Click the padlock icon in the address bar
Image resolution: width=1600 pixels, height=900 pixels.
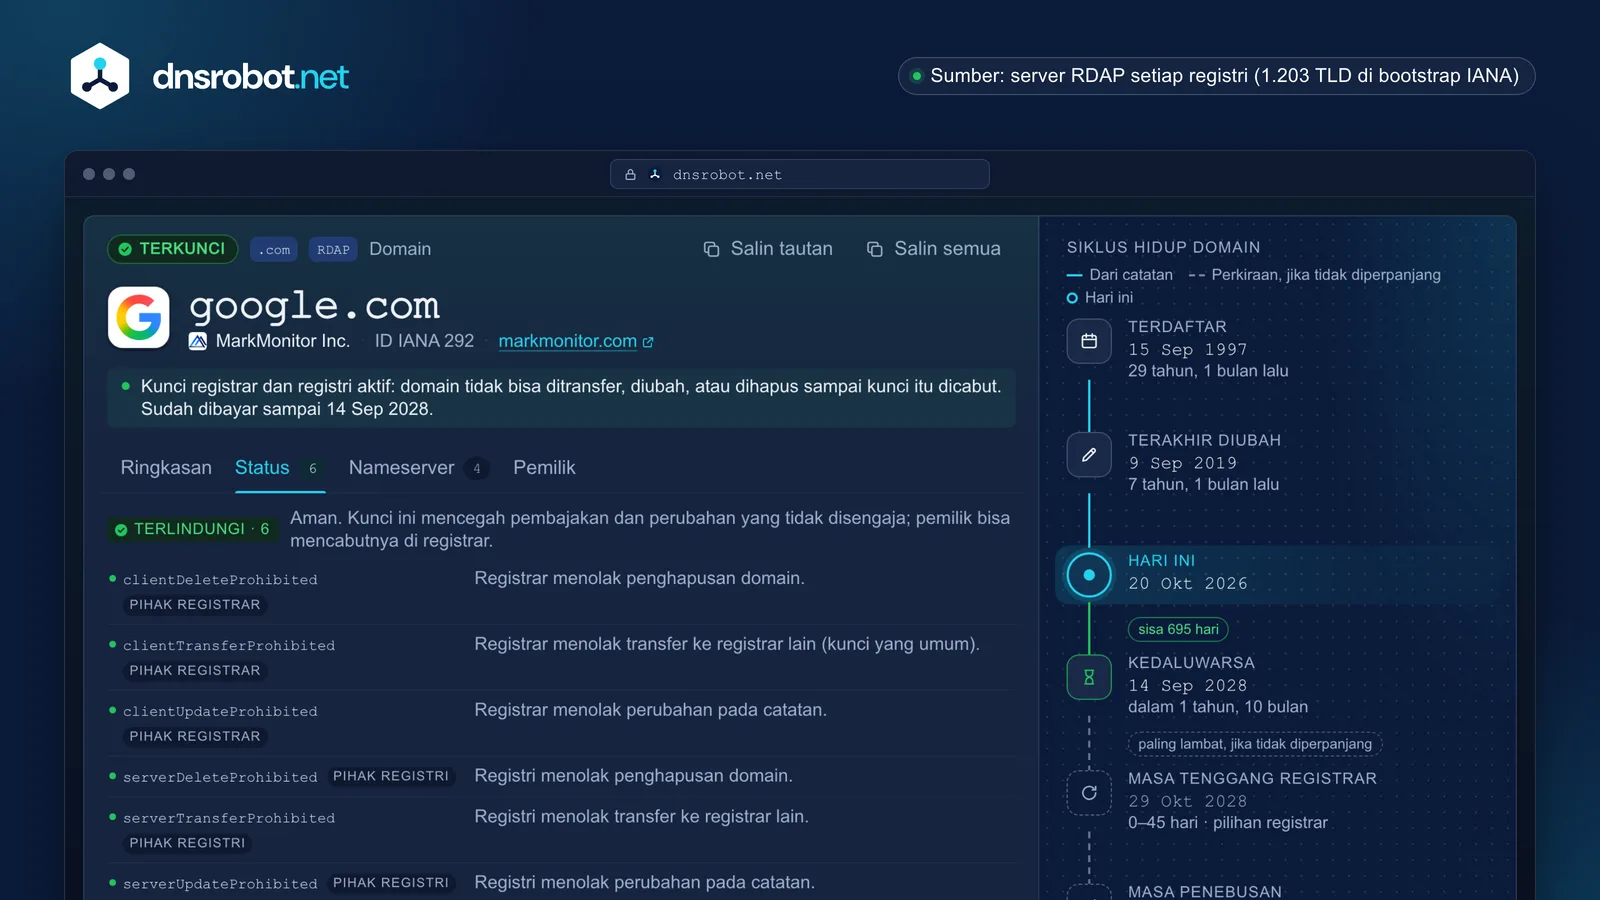coord(630,175)
